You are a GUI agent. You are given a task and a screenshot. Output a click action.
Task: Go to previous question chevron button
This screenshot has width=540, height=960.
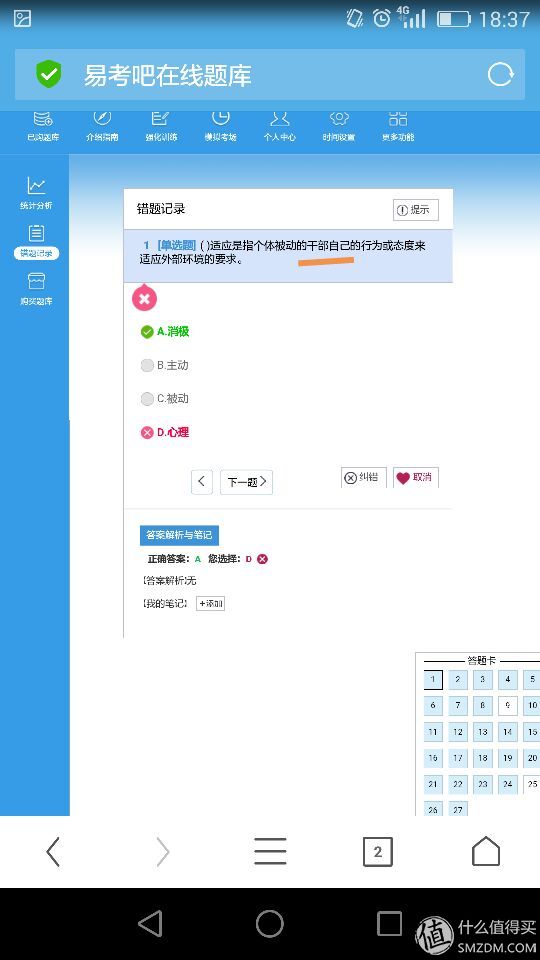tap(202, 482)
